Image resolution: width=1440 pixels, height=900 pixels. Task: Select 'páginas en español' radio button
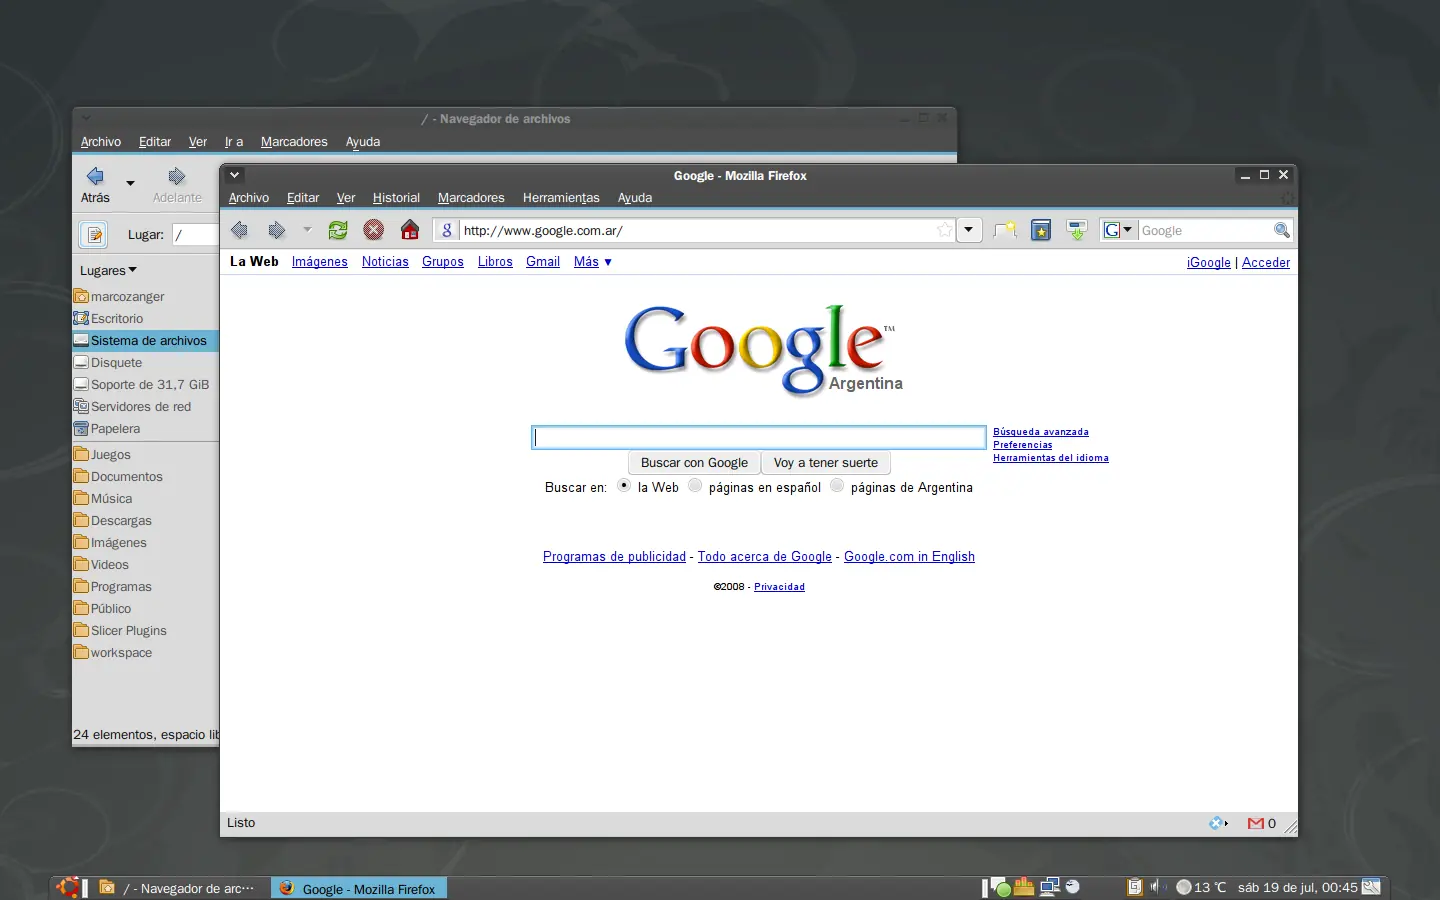tap(695, 486)
